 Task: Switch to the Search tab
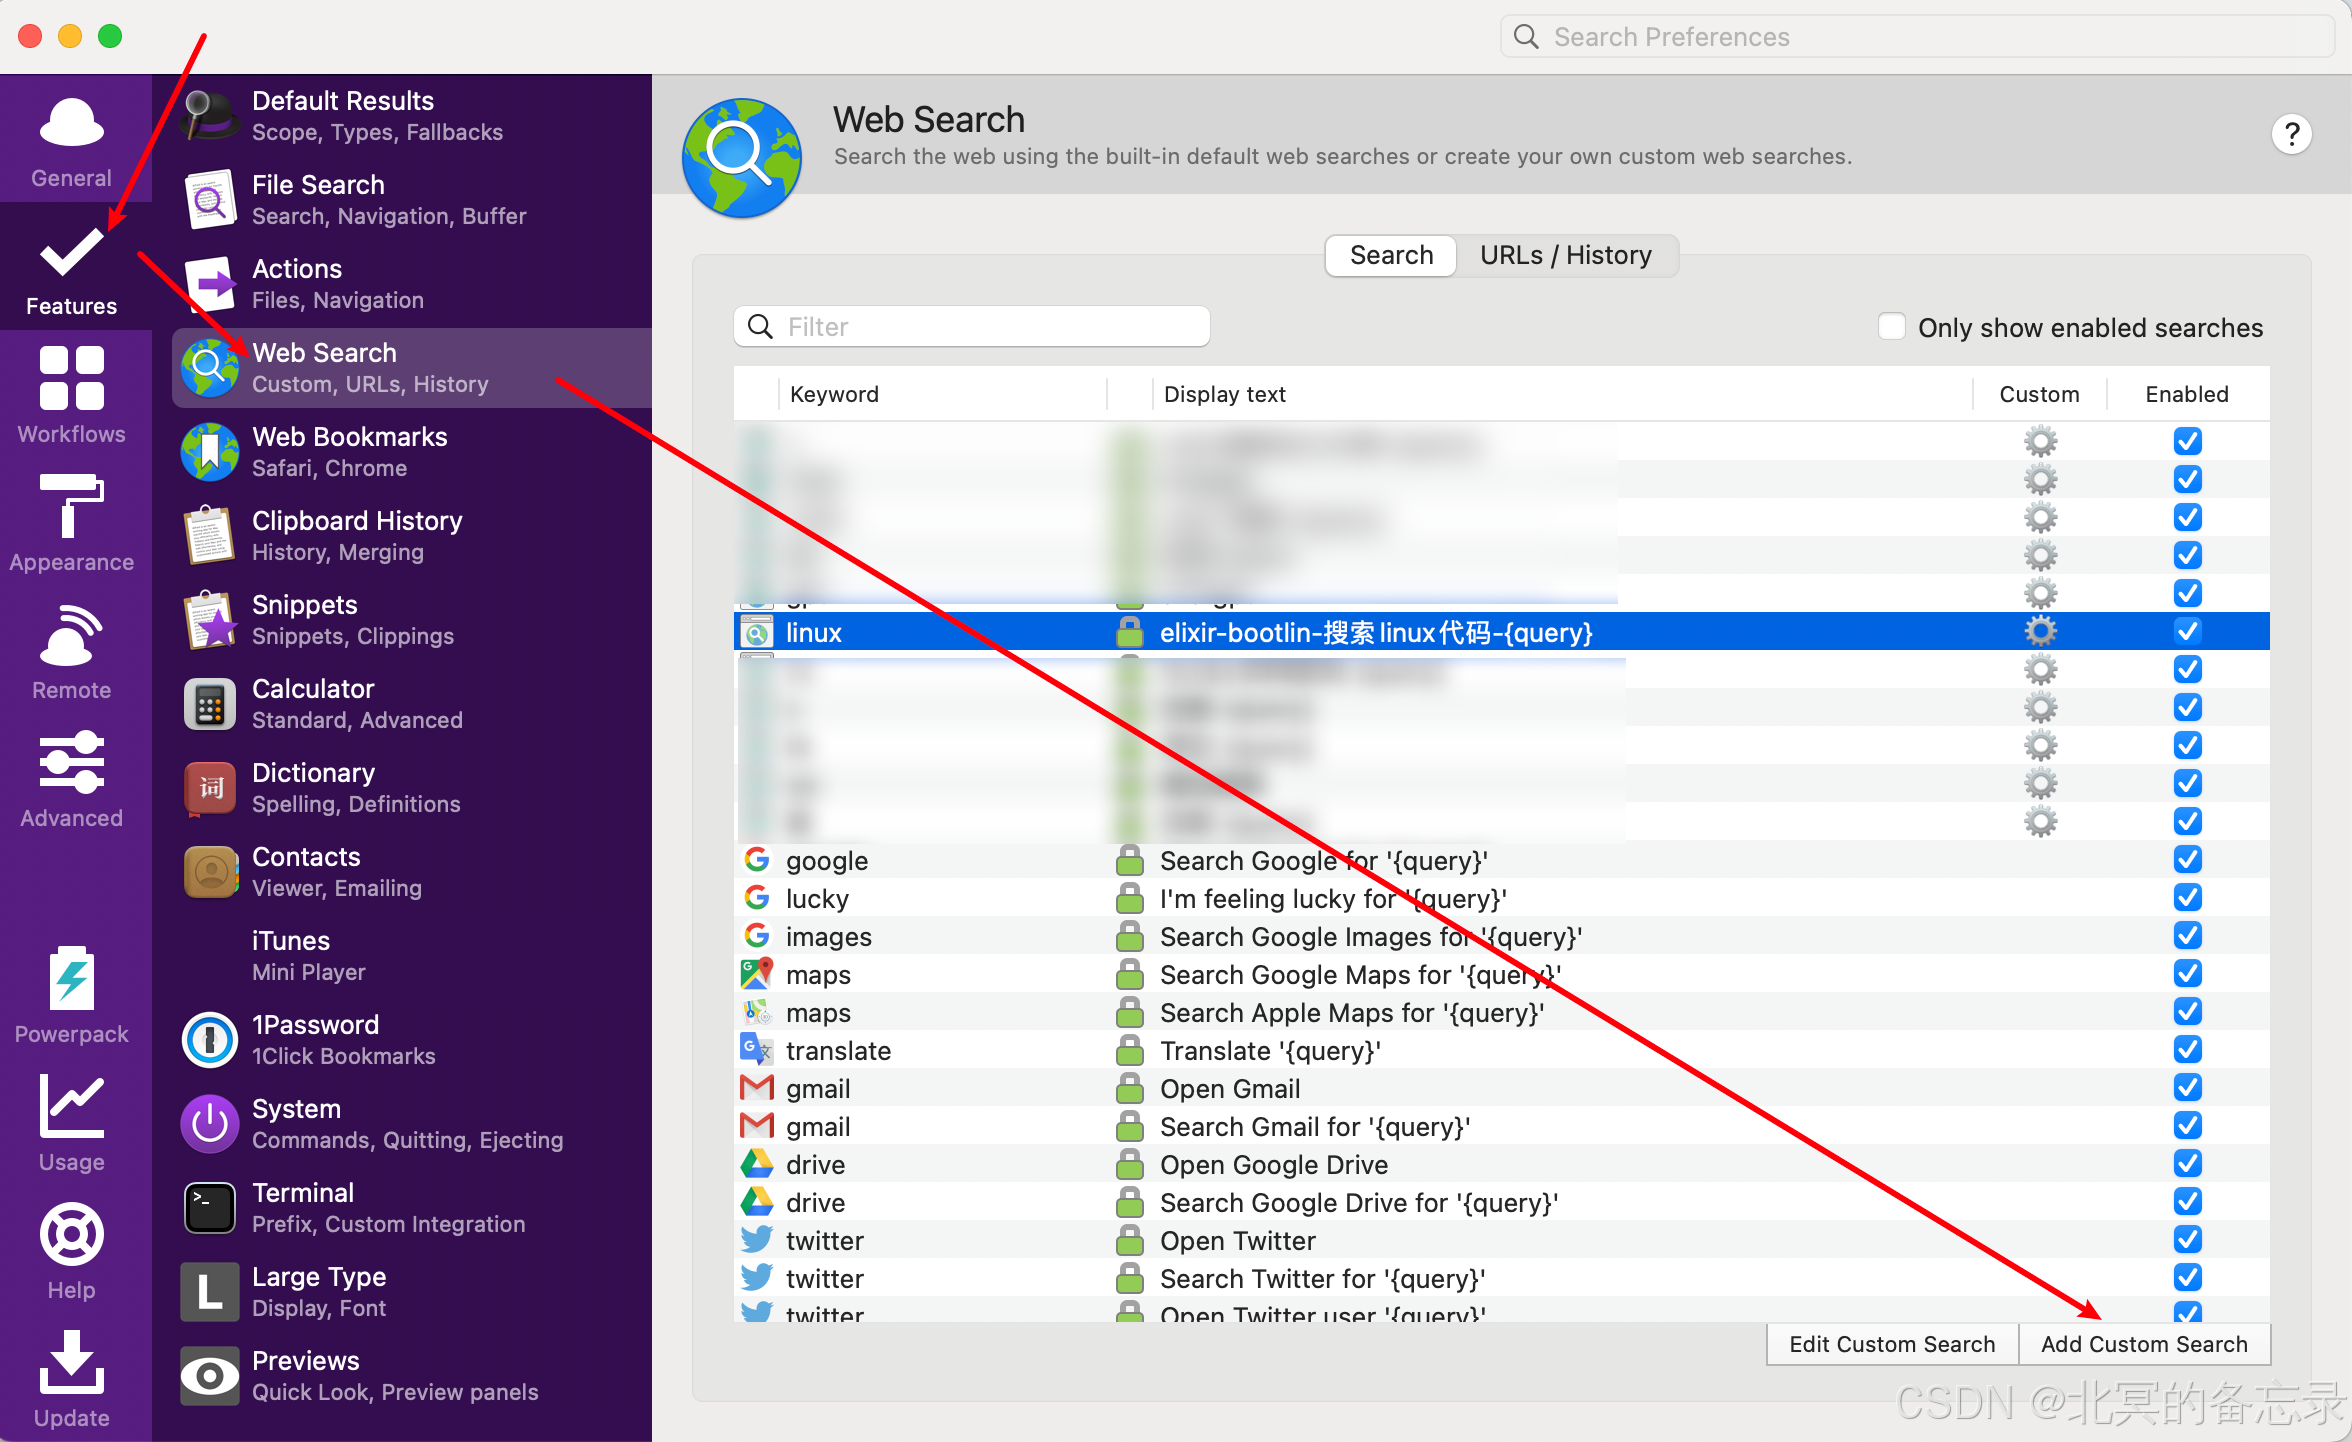pyautogui.click(x=1391, y=255)
